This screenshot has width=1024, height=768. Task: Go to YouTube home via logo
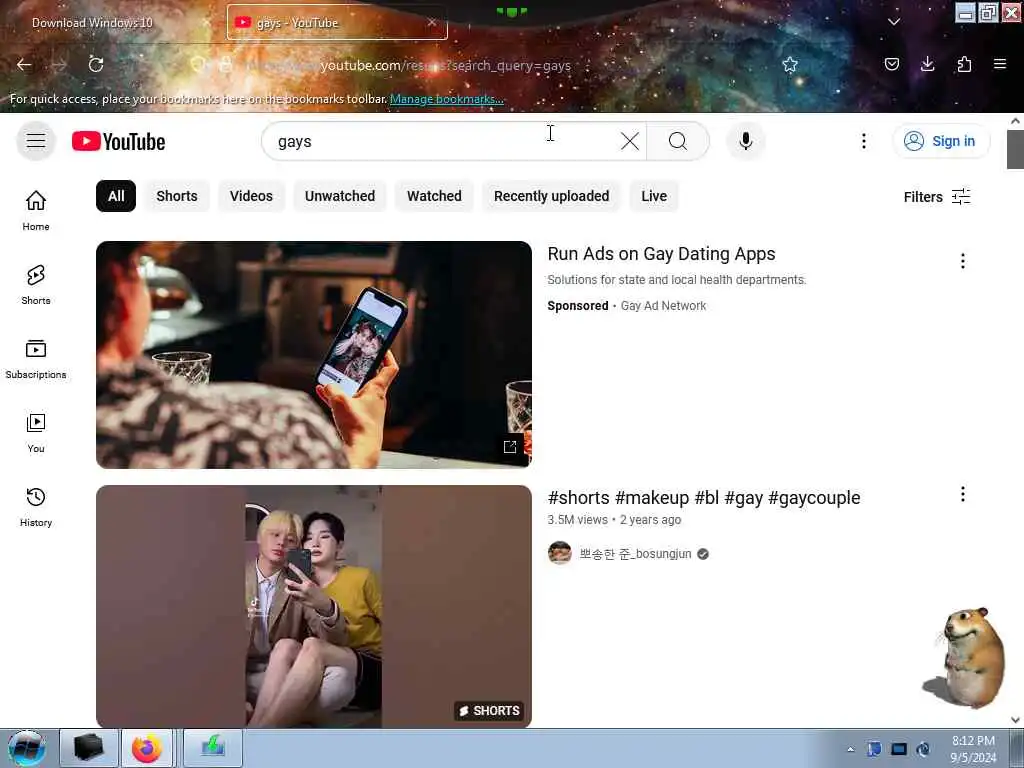pyautogui.click(x=118, y=141)
